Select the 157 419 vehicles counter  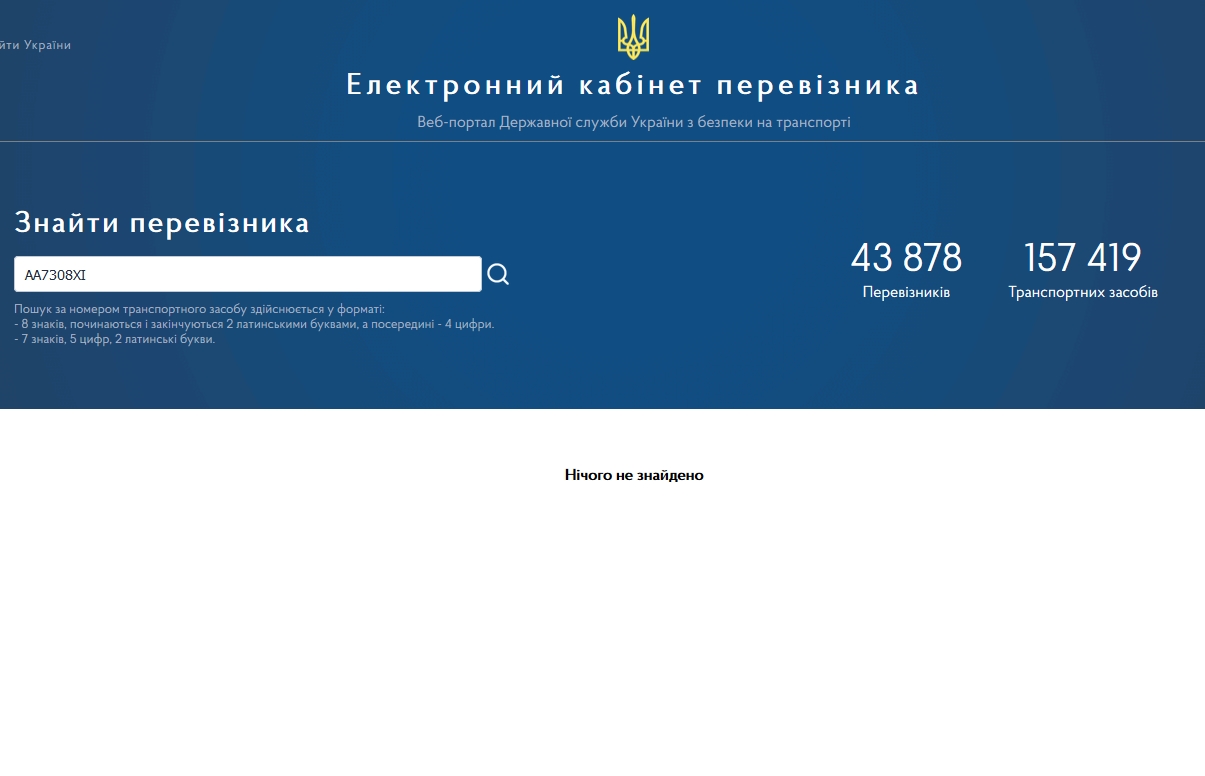[1083, 258]
